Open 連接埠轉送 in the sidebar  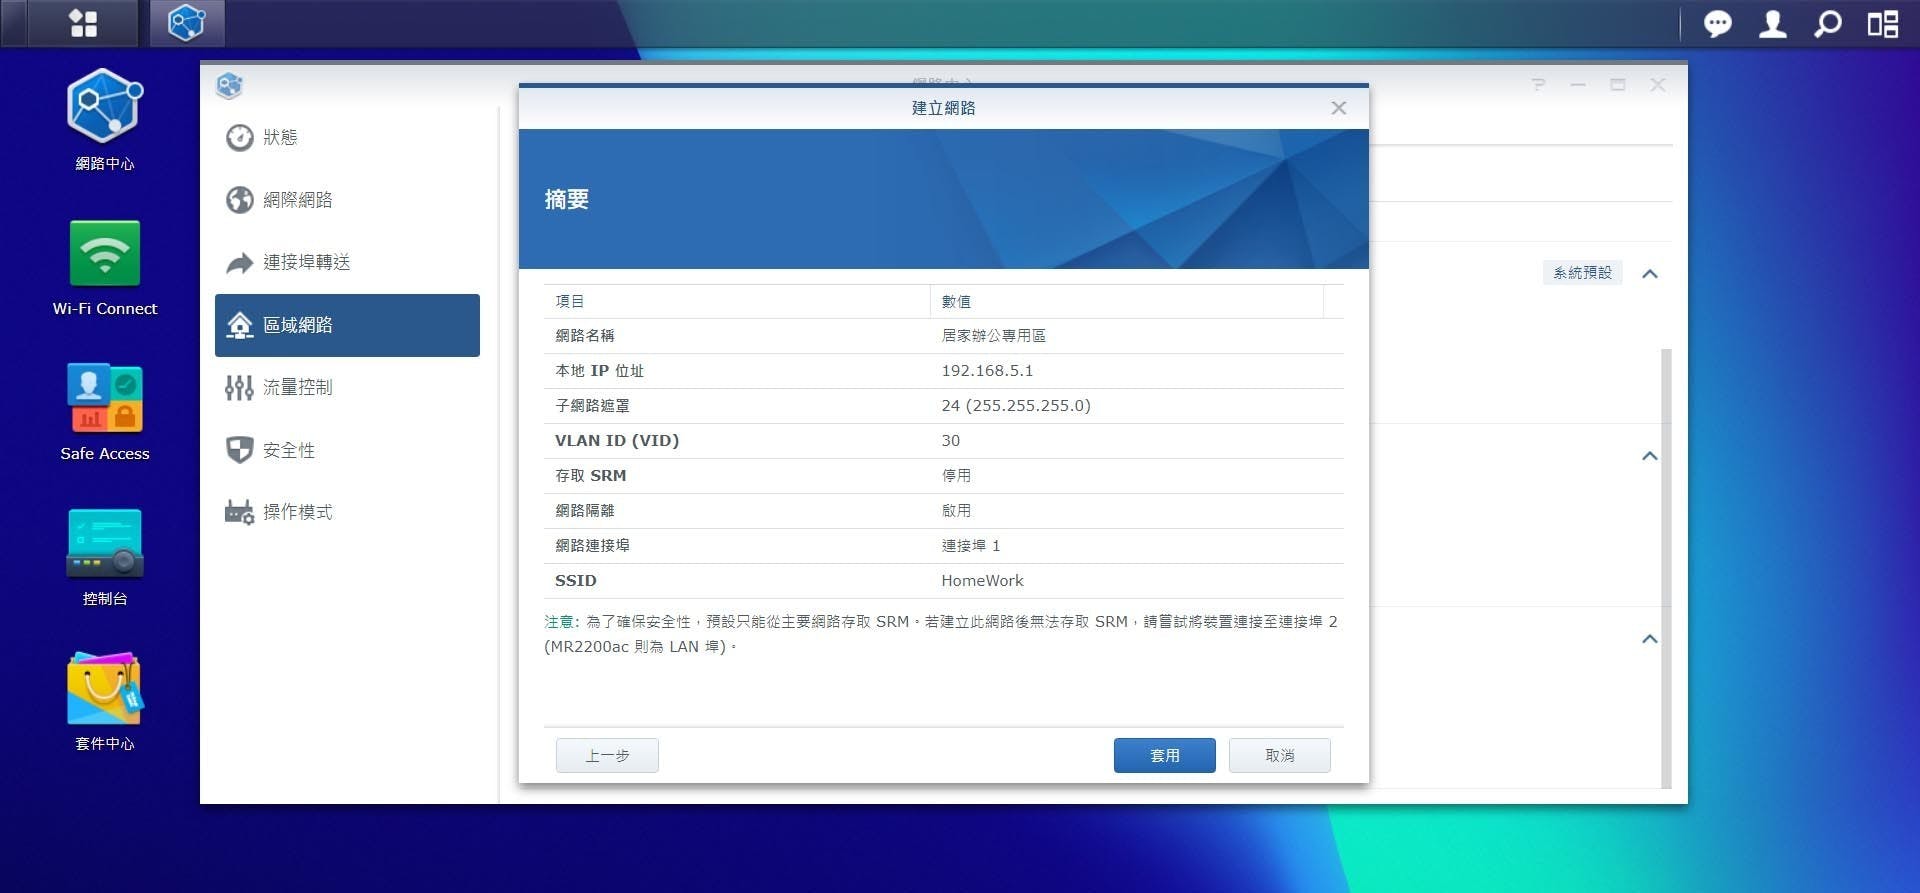pos(347,262)
